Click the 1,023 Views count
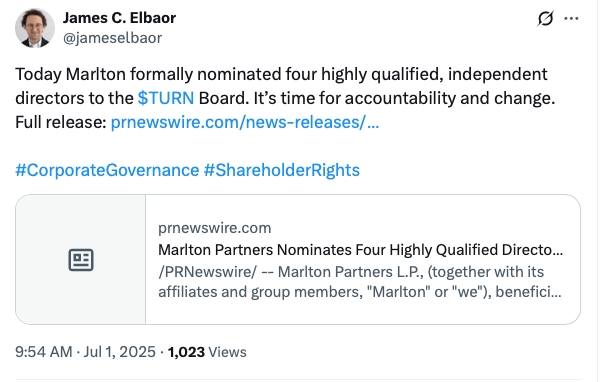The height and width of the screenshot is (382, 603). [x=207, y=352]
